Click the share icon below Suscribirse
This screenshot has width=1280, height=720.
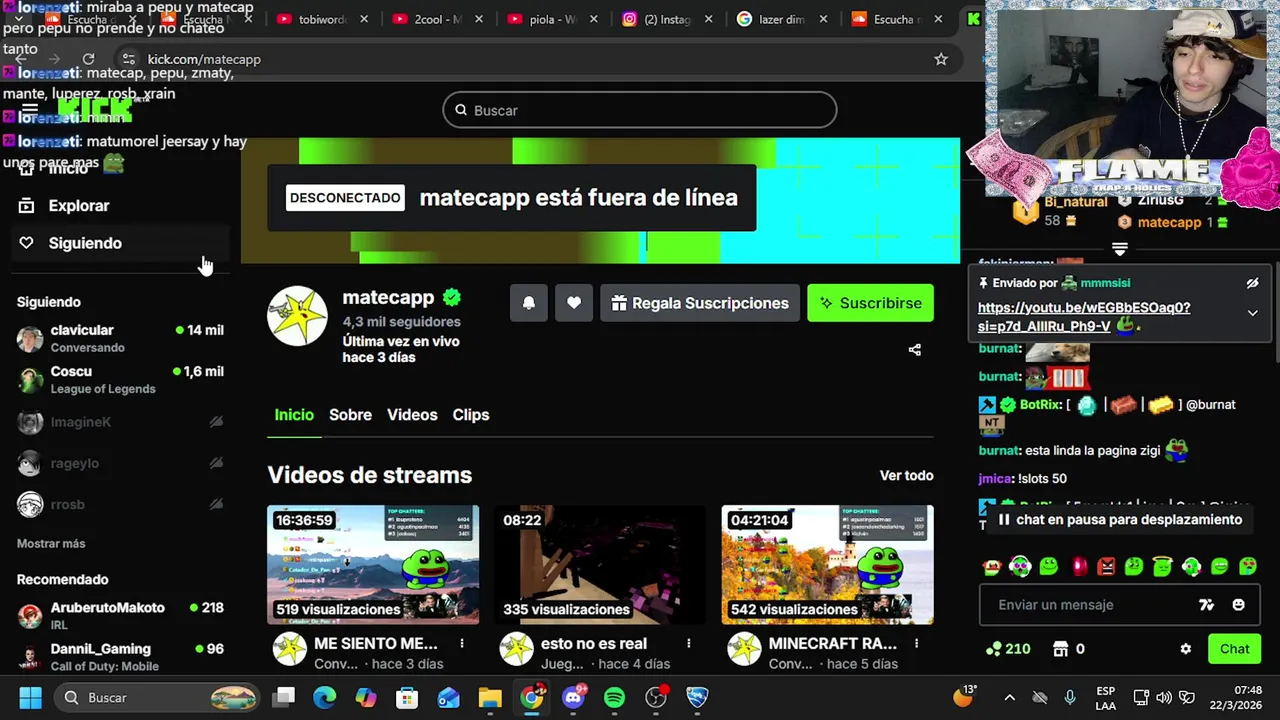[x=914, y=349]
